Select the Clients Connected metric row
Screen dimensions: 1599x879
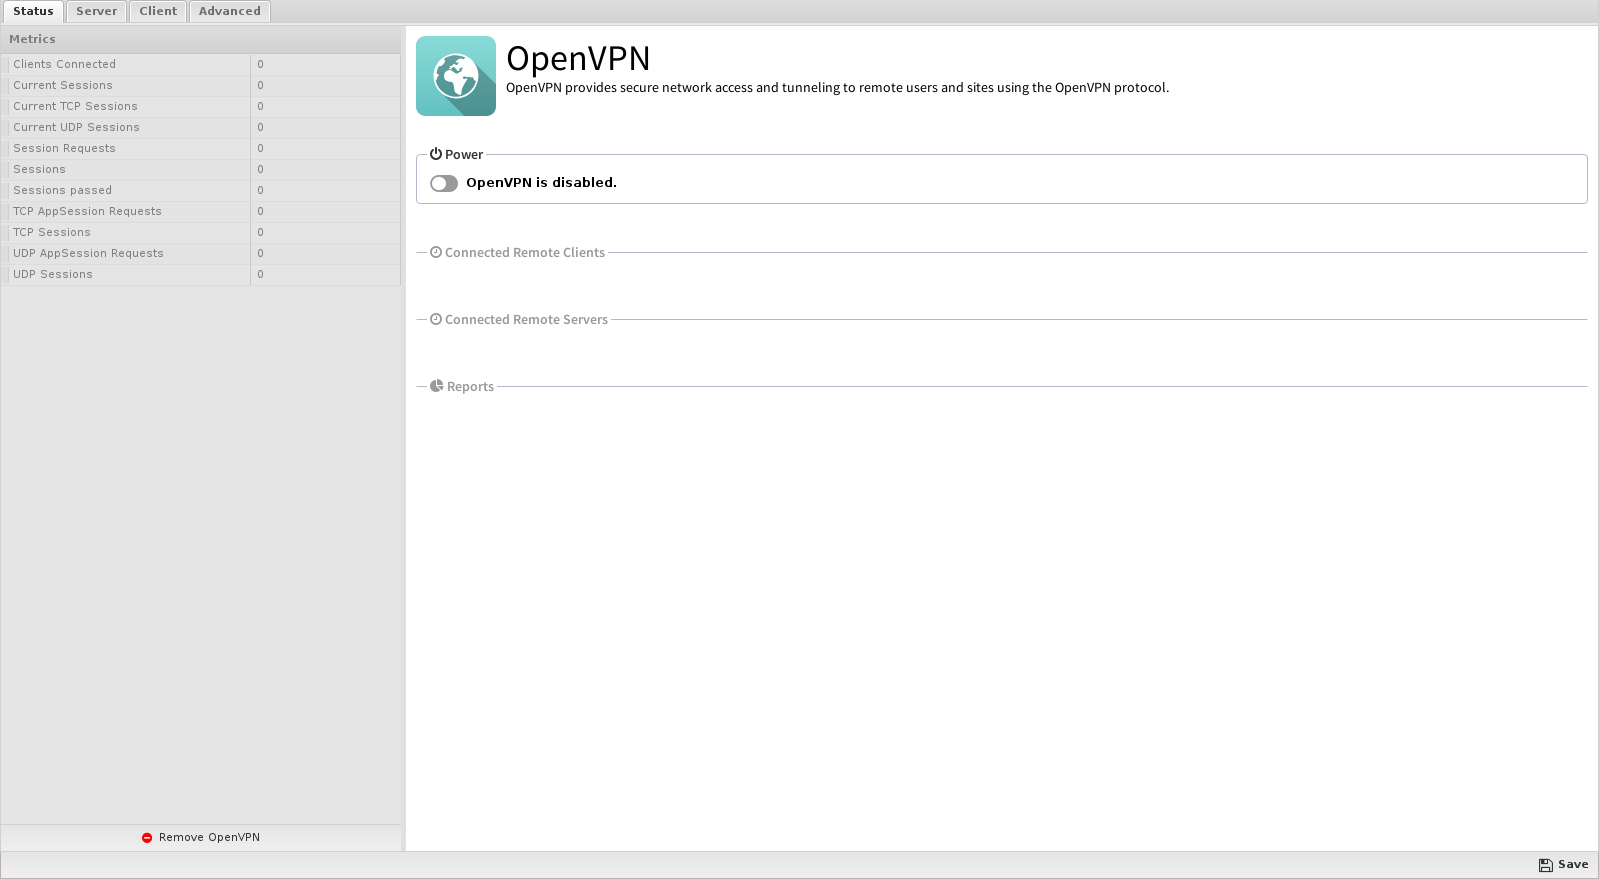click(x=201, y=64)
